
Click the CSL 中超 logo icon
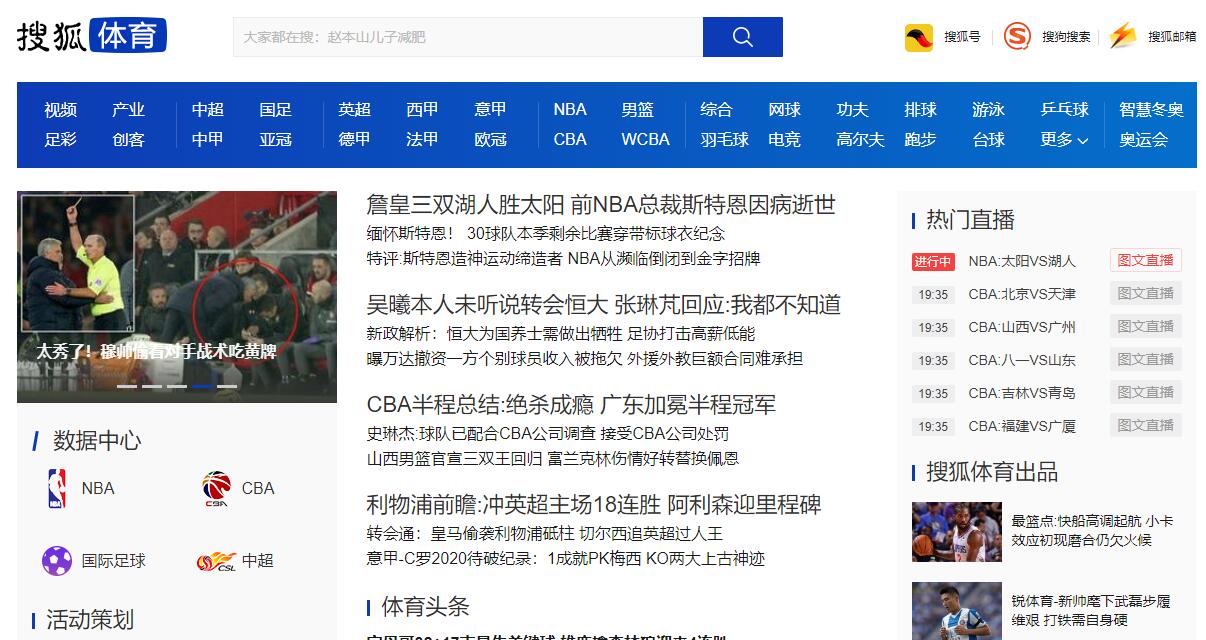[216, 561]
